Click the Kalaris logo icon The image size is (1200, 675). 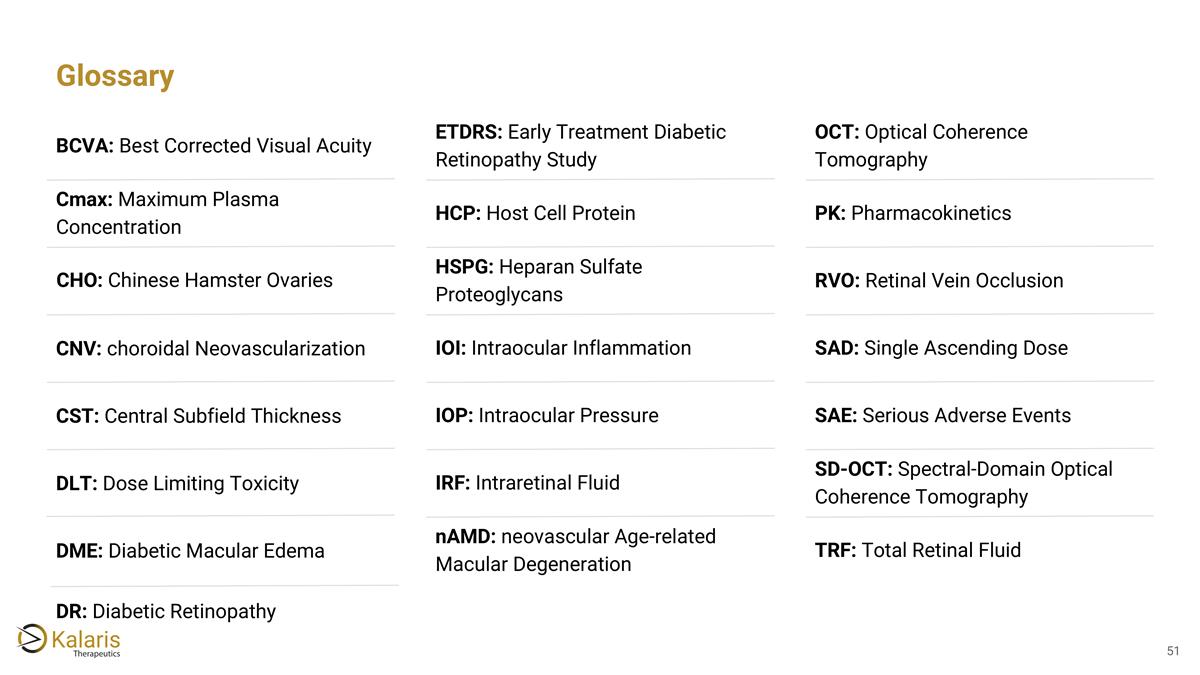pyautogui.click(x=32, y=638)
